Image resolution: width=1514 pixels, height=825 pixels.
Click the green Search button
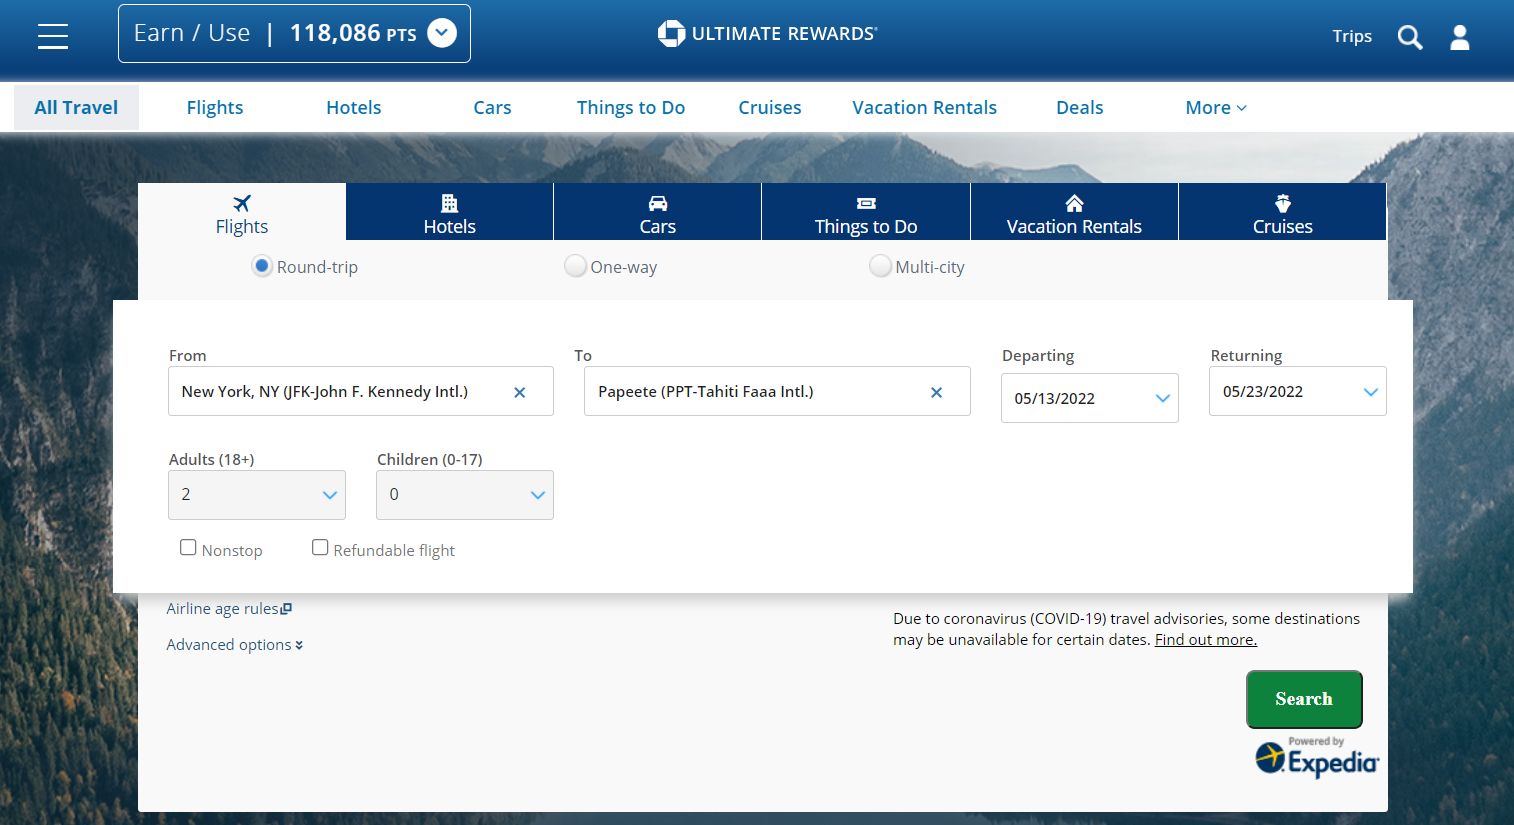pyautogui.click(x=1304, y=699)
